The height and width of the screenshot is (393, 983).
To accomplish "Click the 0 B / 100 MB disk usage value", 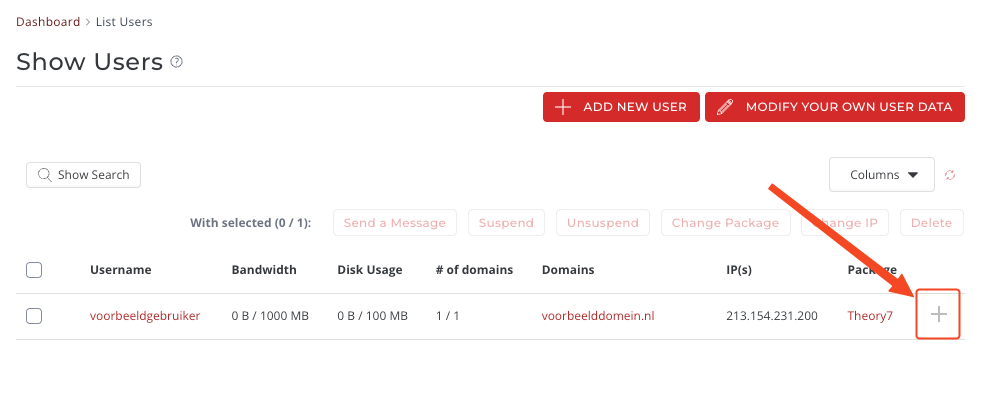I will [372, 316].
